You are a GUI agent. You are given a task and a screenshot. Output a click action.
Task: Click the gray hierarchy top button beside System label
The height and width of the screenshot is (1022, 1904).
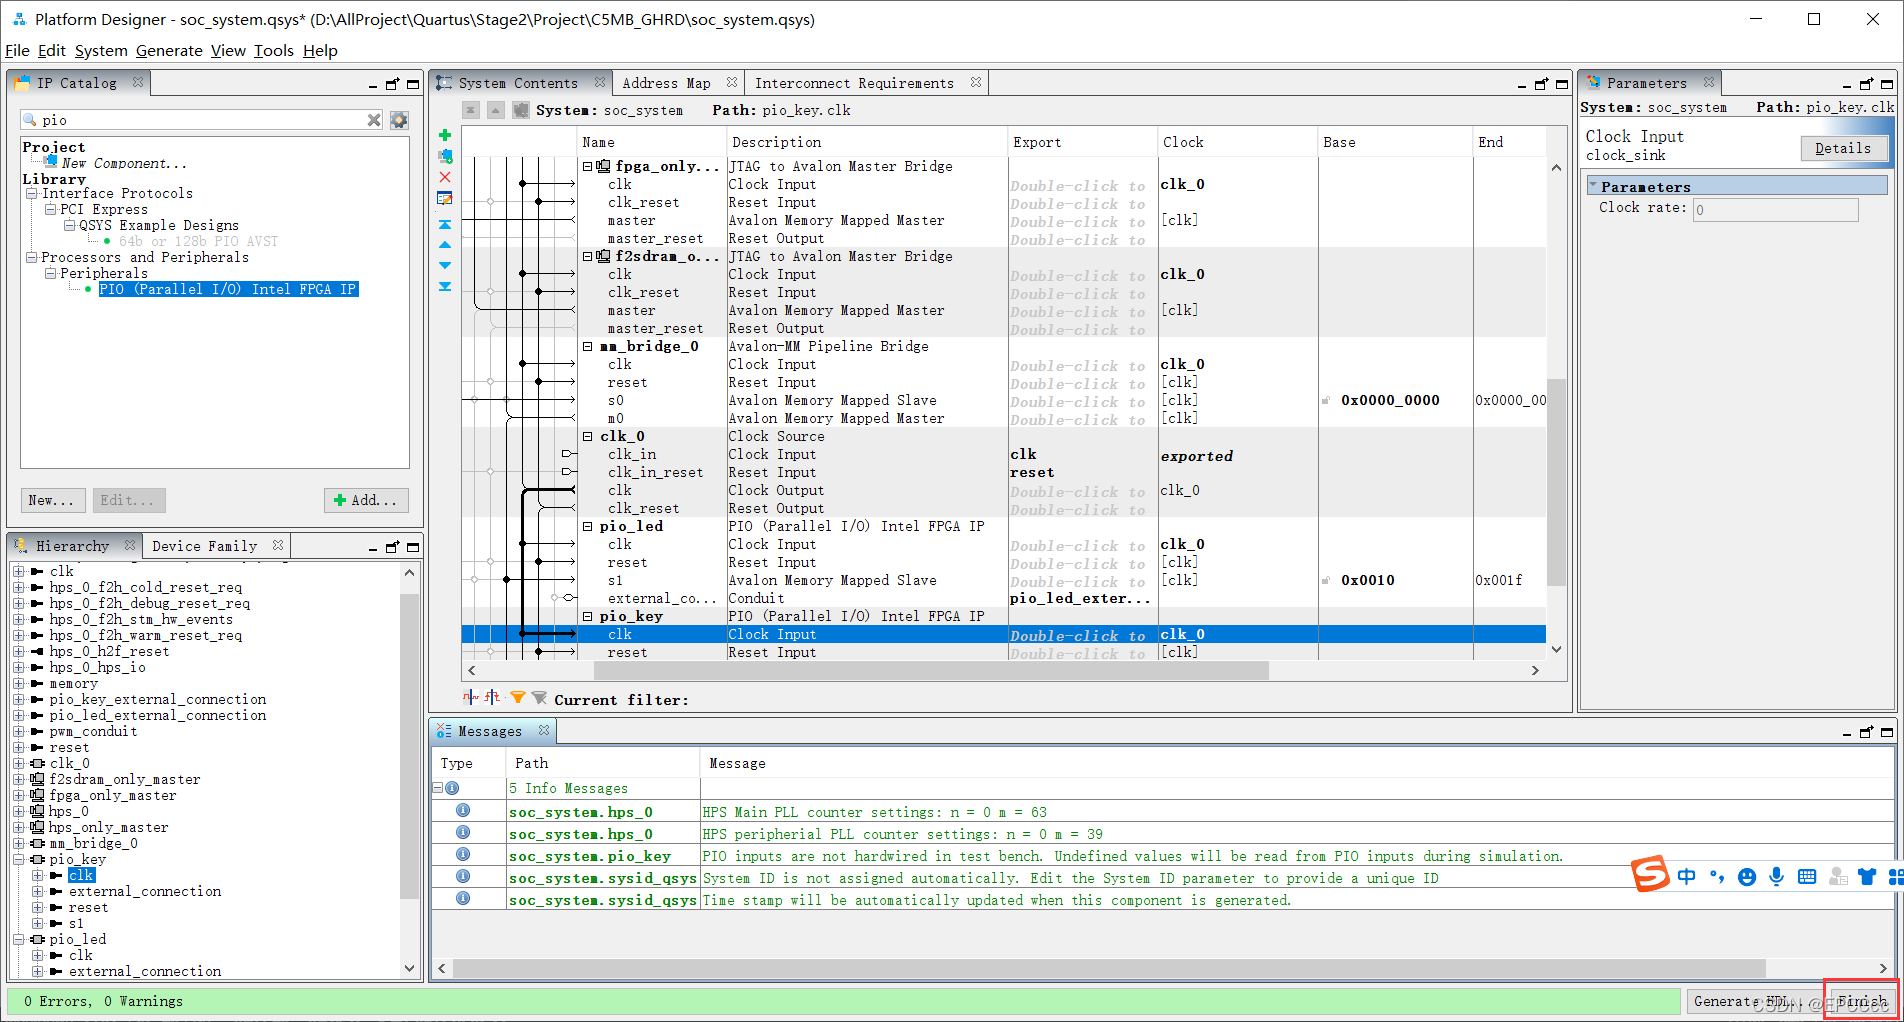click(x=471, y=110)
